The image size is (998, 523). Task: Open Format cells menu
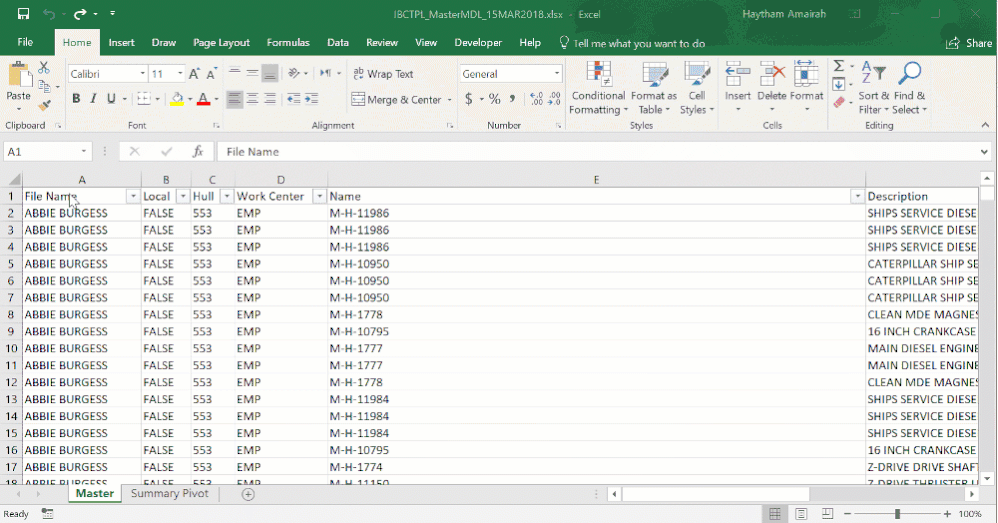pyautogui.click(x=806, y=88)
